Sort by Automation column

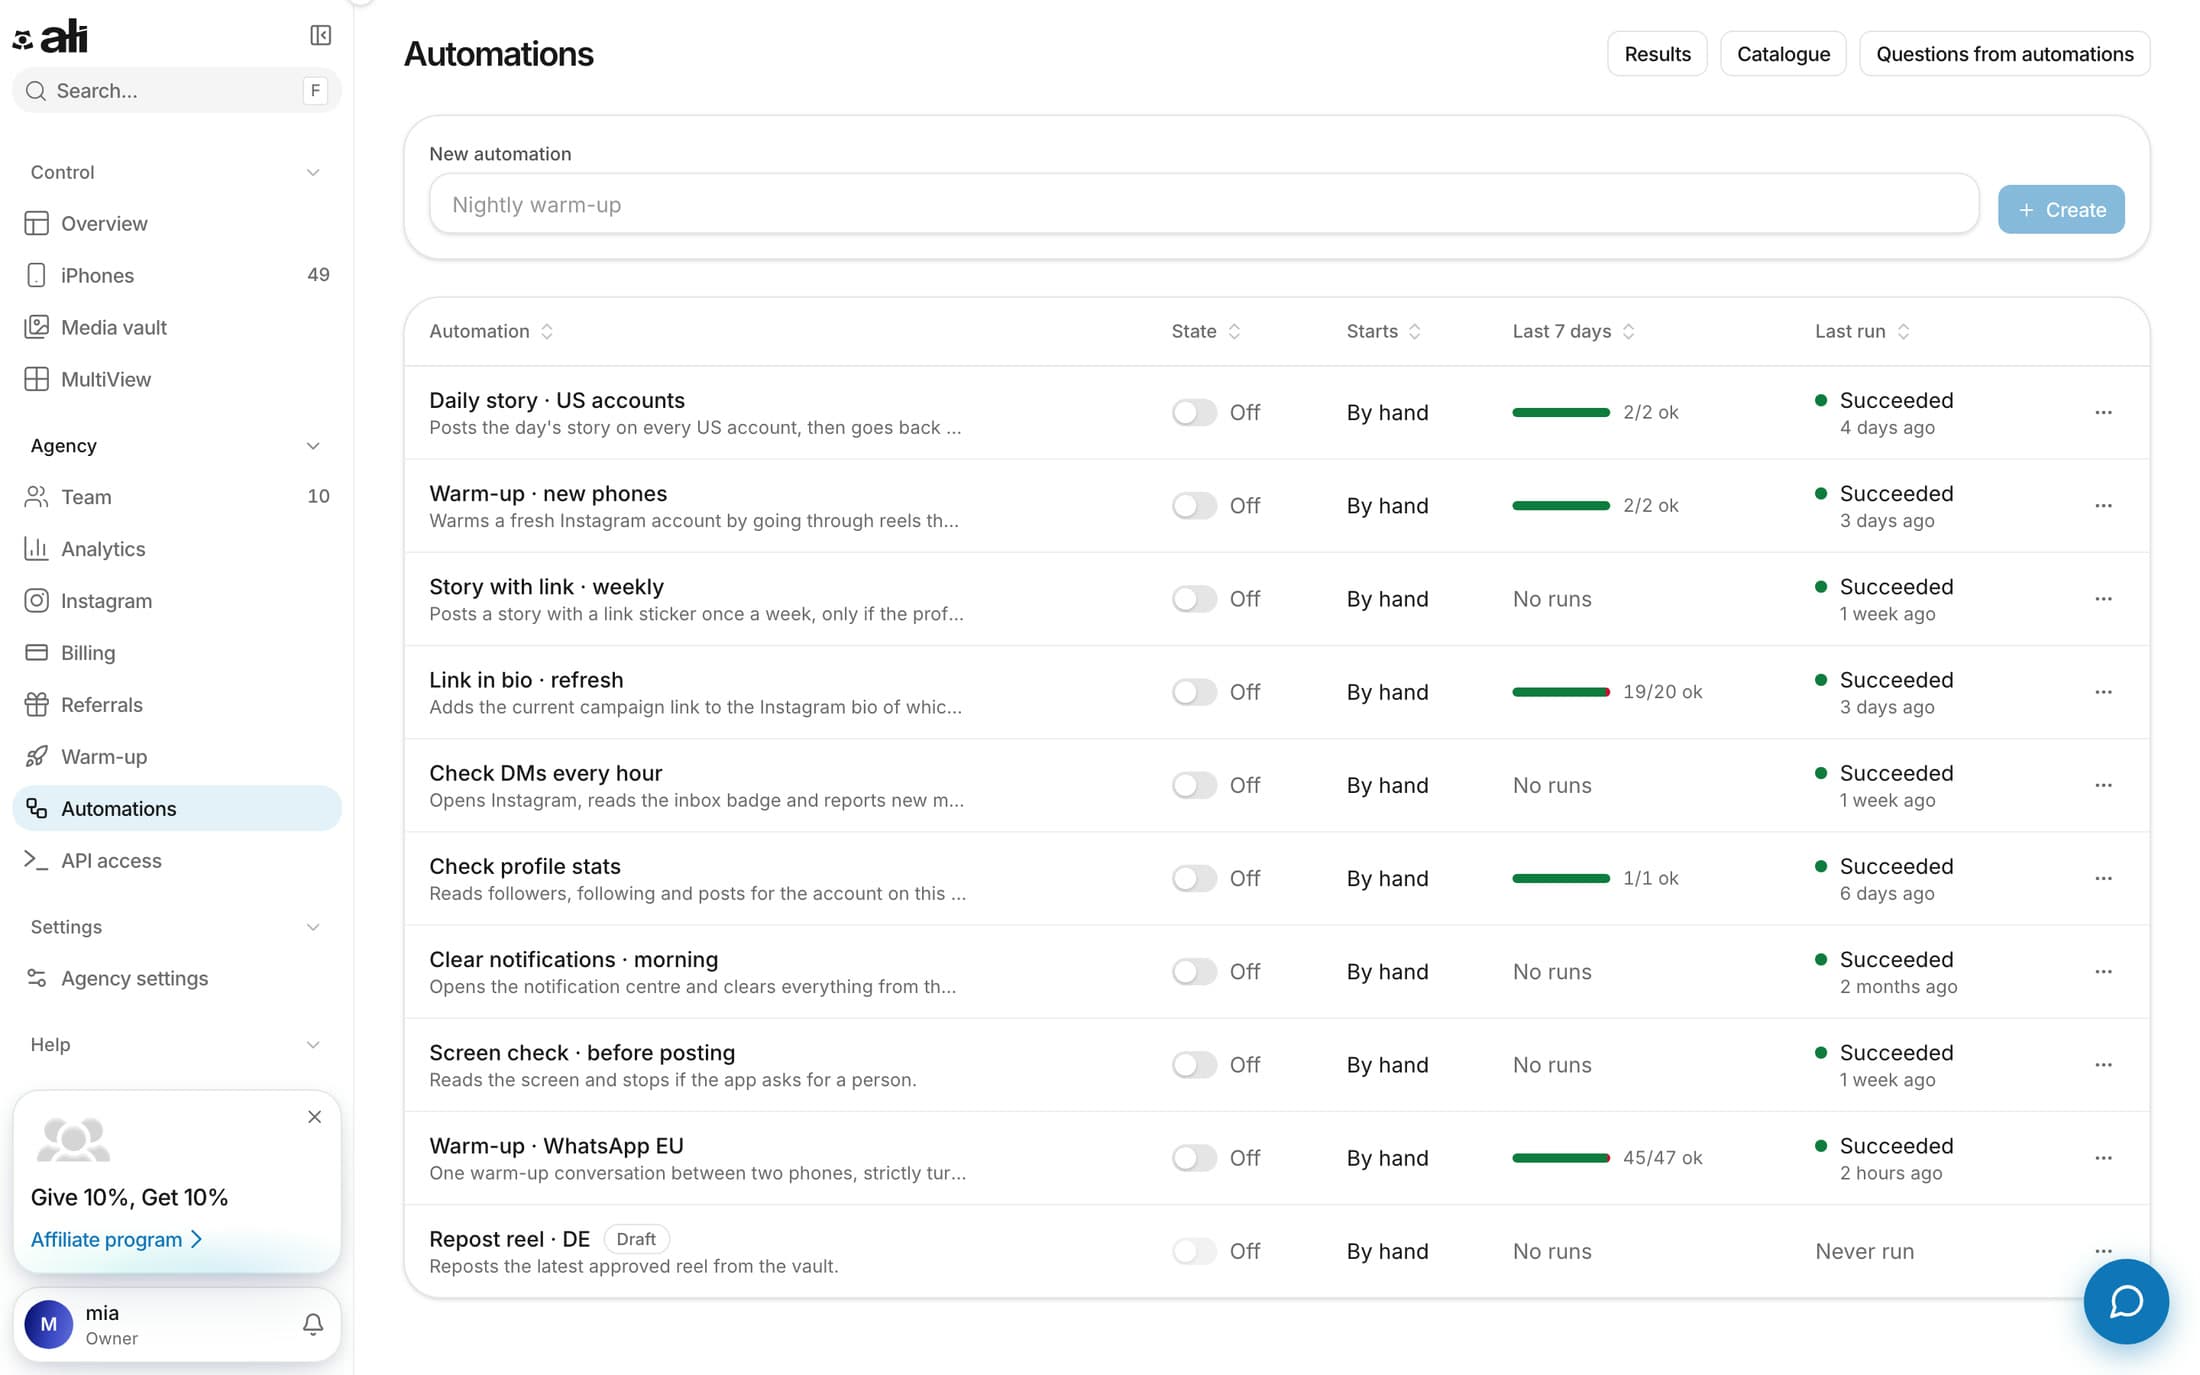(491, 331)
